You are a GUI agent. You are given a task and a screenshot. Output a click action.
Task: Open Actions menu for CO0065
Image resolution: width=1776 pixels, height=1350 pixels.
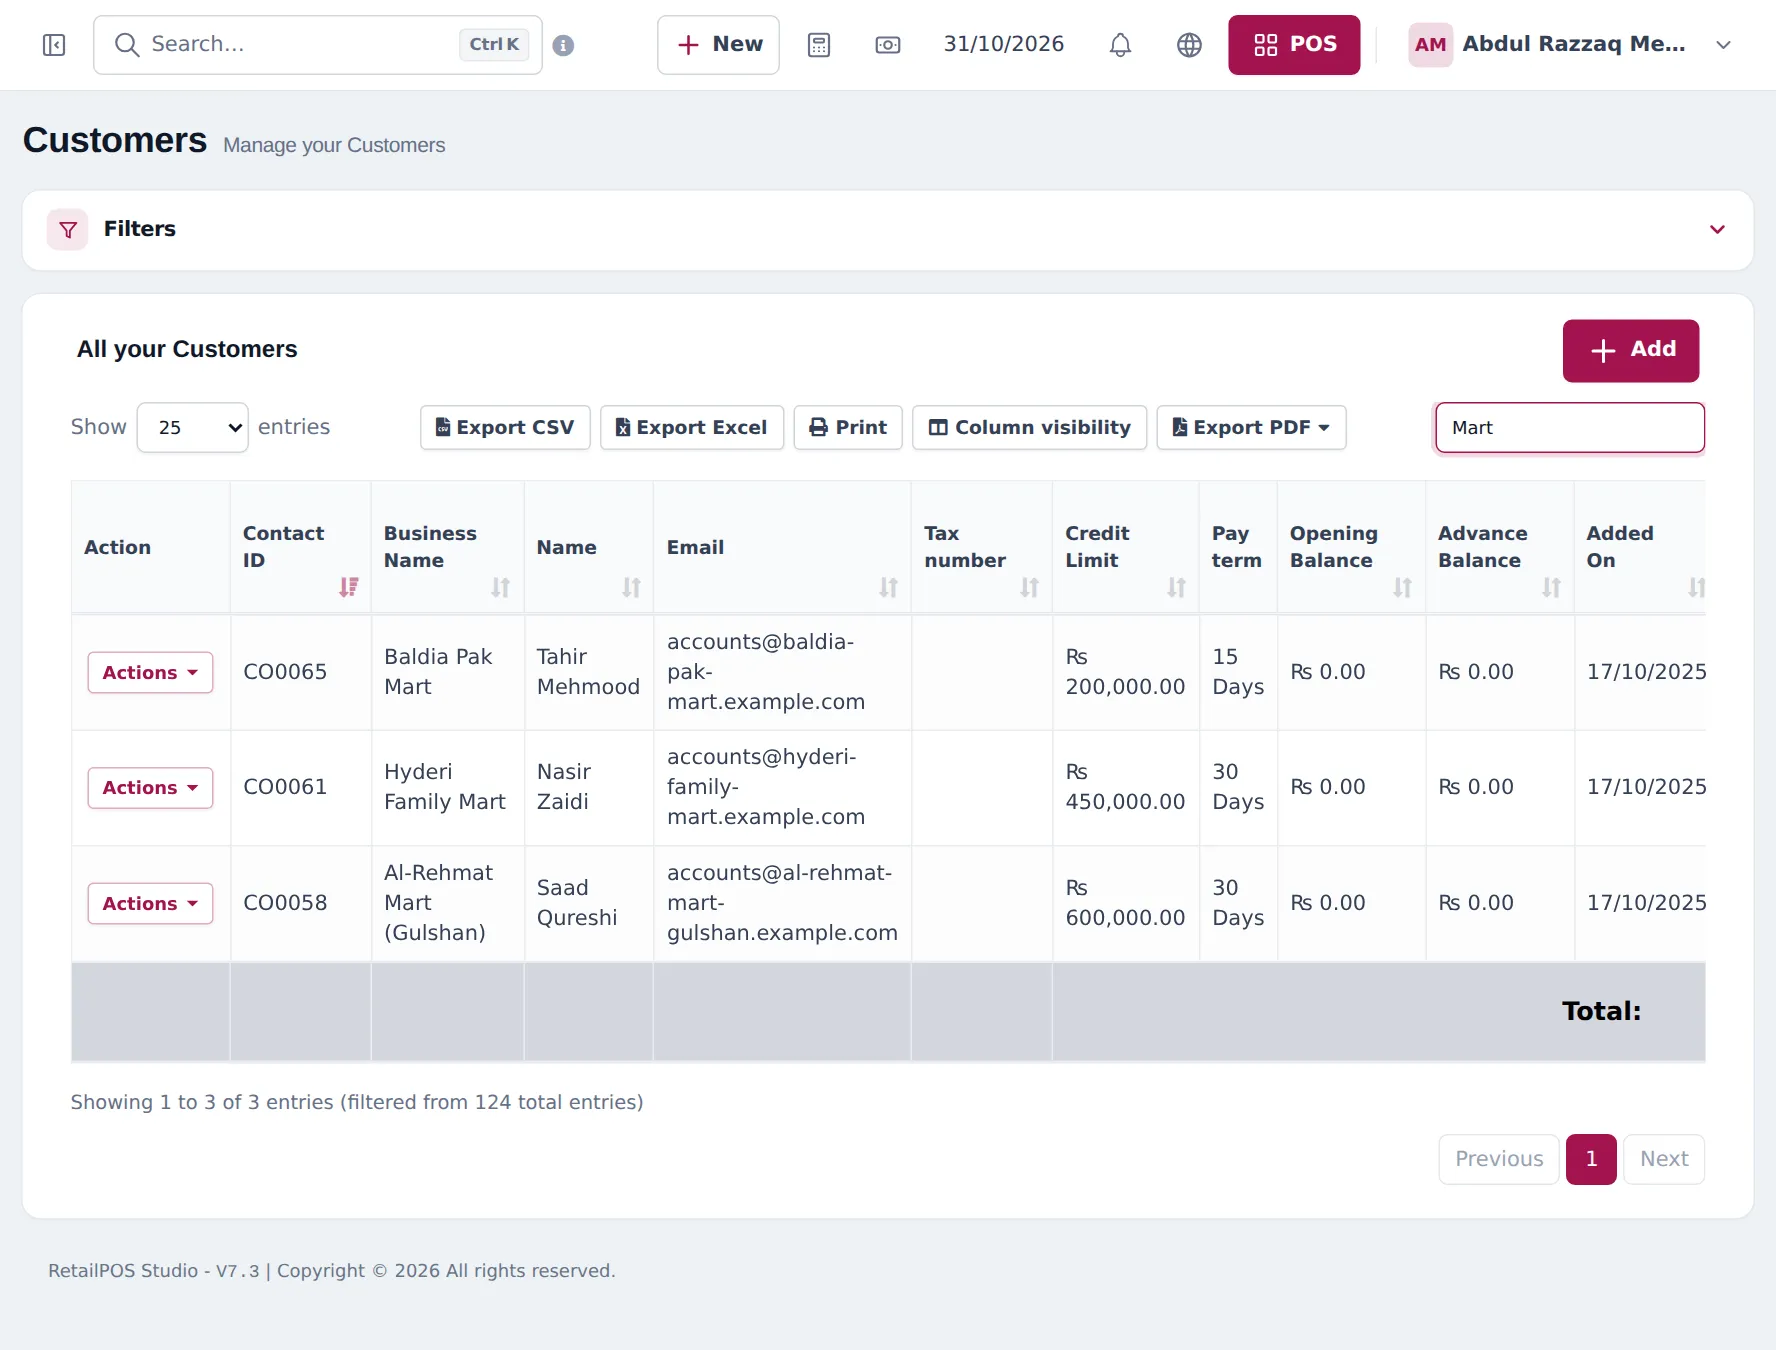click(150, 673)
